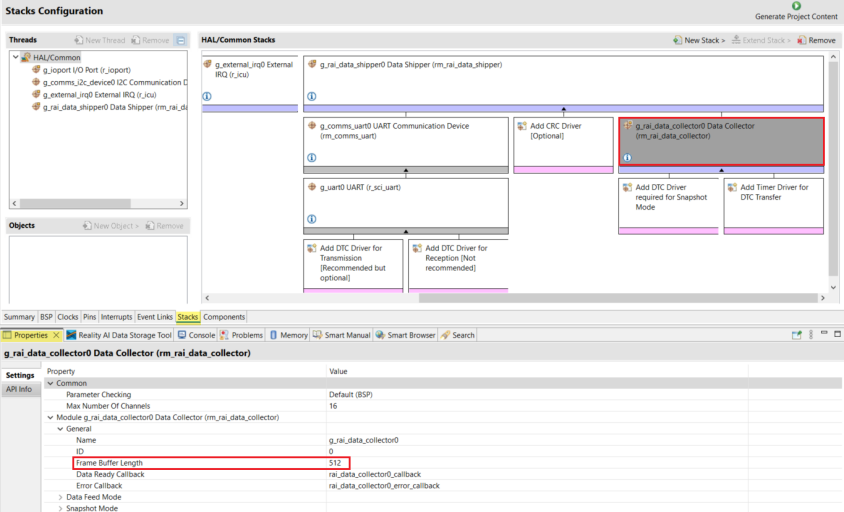Open the Problems view
Viewport: 844px width, 512px height.
point(242,335)
